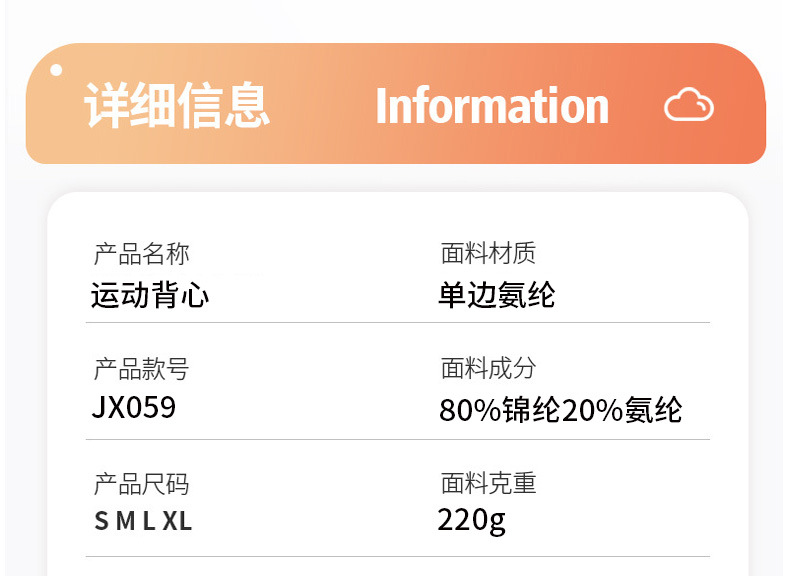Click the 面料克重 label

pyautogui.click(x=488, y=484)
